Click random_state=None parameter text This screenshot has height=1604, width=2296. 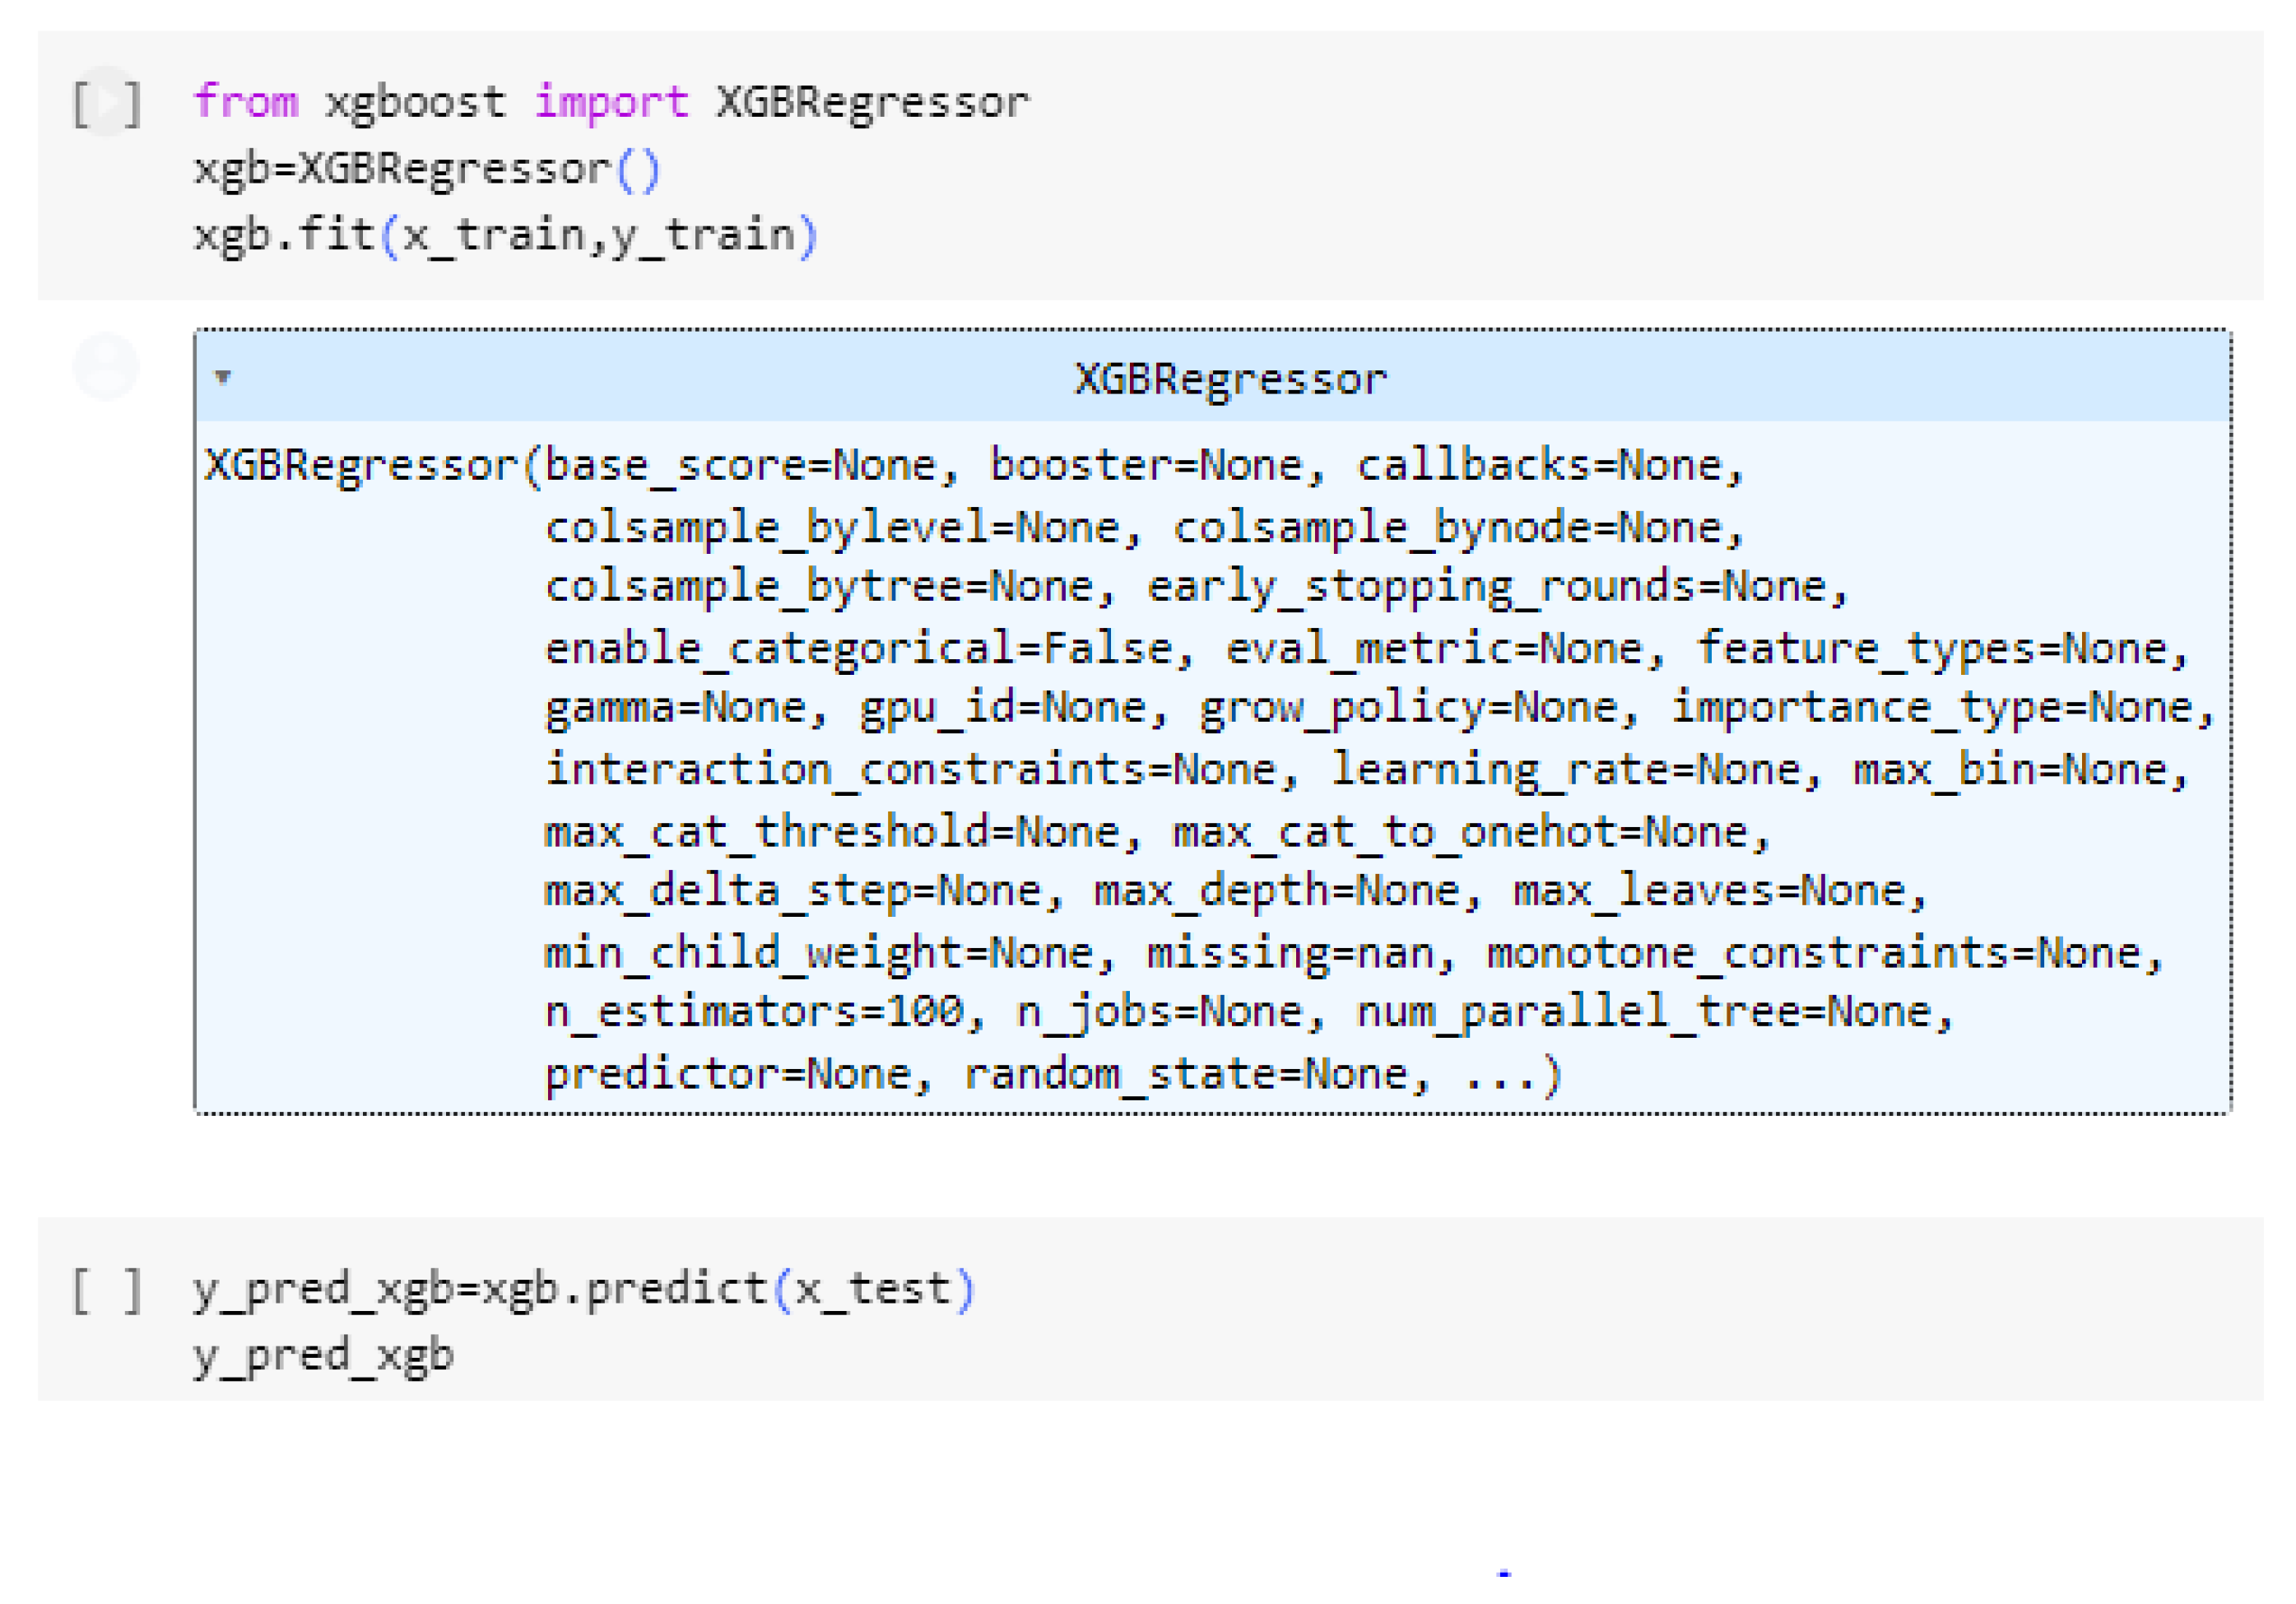[x=1186, y=1074]
